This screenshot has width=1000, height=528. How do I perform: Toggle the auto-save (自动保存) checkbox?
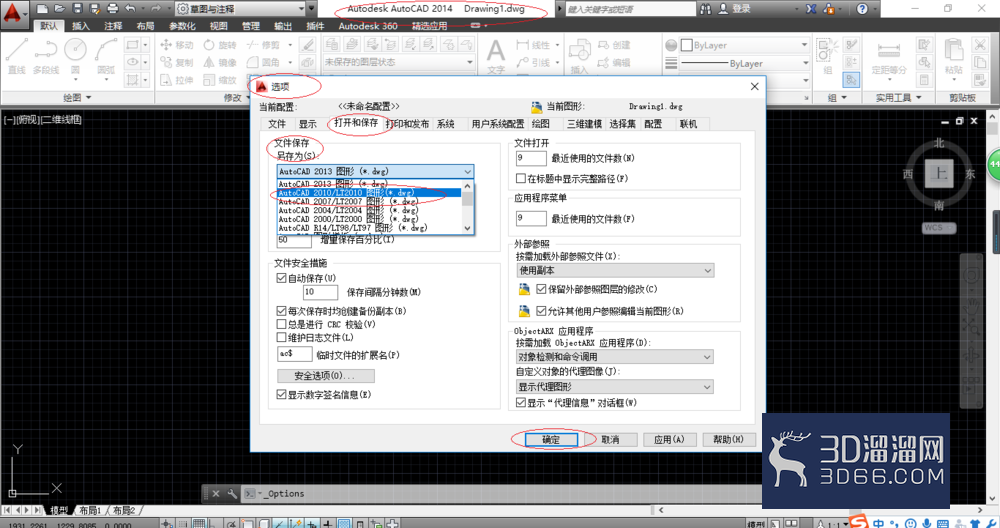coord(281,278)
